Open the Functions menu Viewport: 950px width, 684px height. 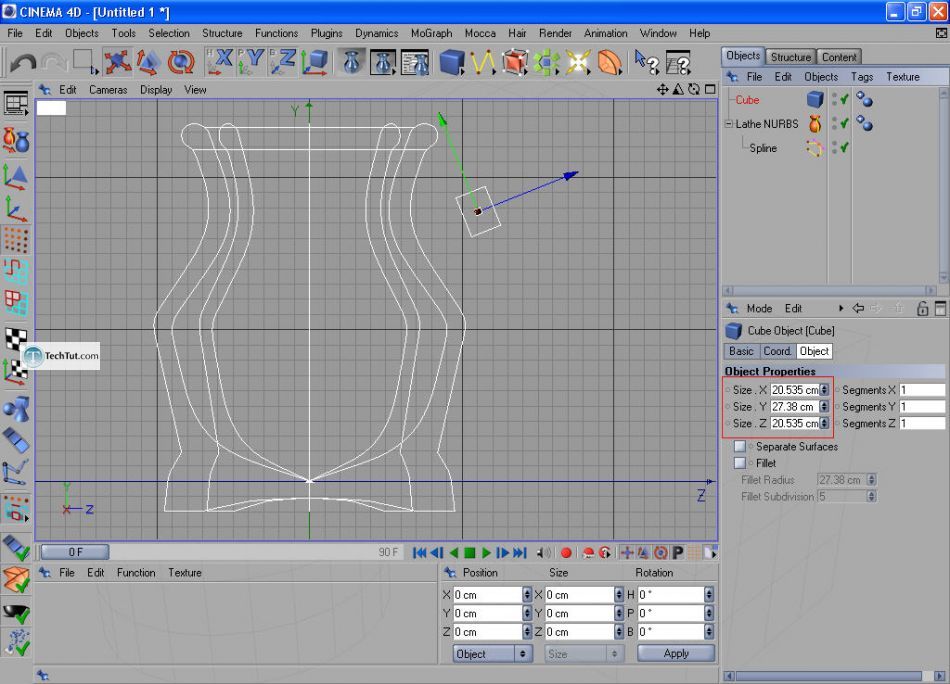276,33
